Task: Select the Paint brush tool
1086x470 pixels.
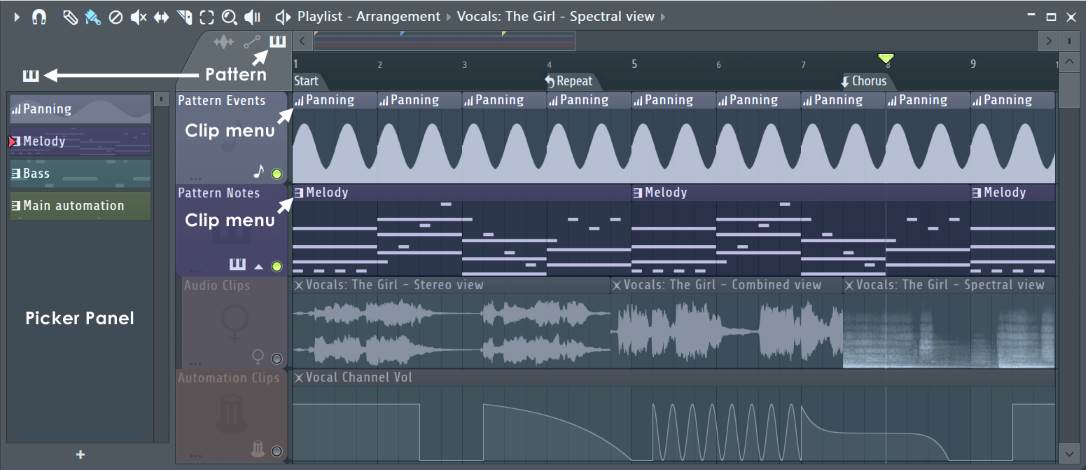Action: click(92, 16)
